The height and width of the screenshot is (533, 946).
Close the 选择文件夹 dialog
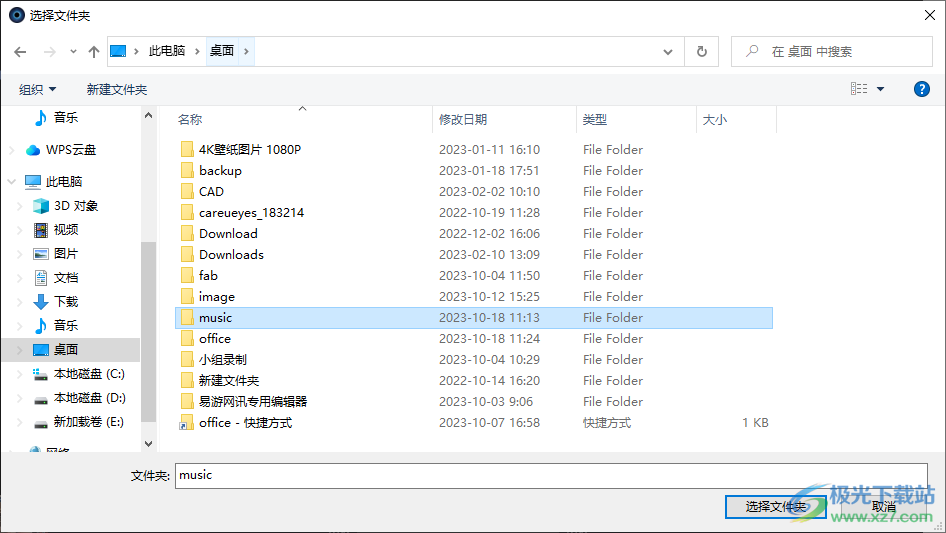click(x=930, y=15)
